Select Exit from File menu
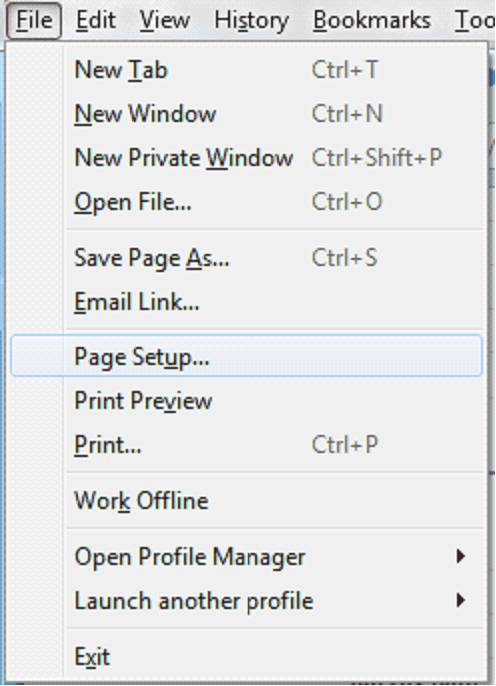The width and height of the screenshot is (496, 686). tap(246, 657)
